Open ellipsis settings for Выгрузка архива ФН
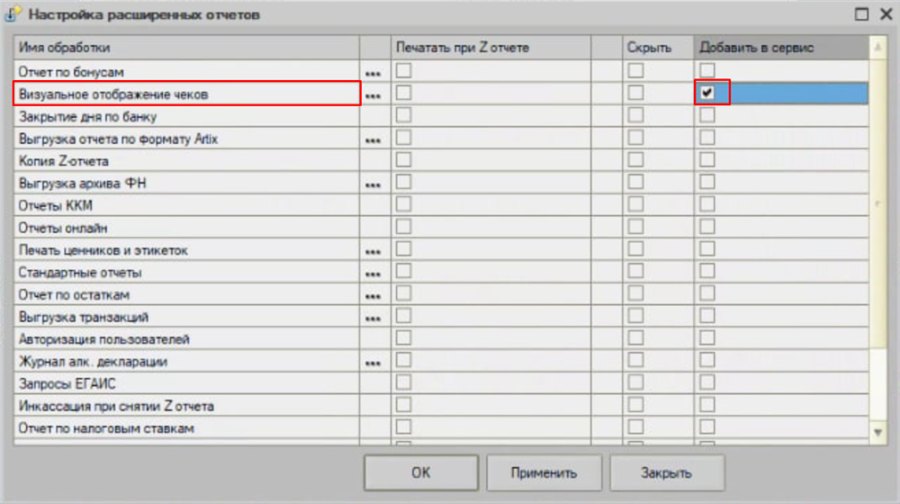This screenshot has width=900, height=504. coord(373,185)
